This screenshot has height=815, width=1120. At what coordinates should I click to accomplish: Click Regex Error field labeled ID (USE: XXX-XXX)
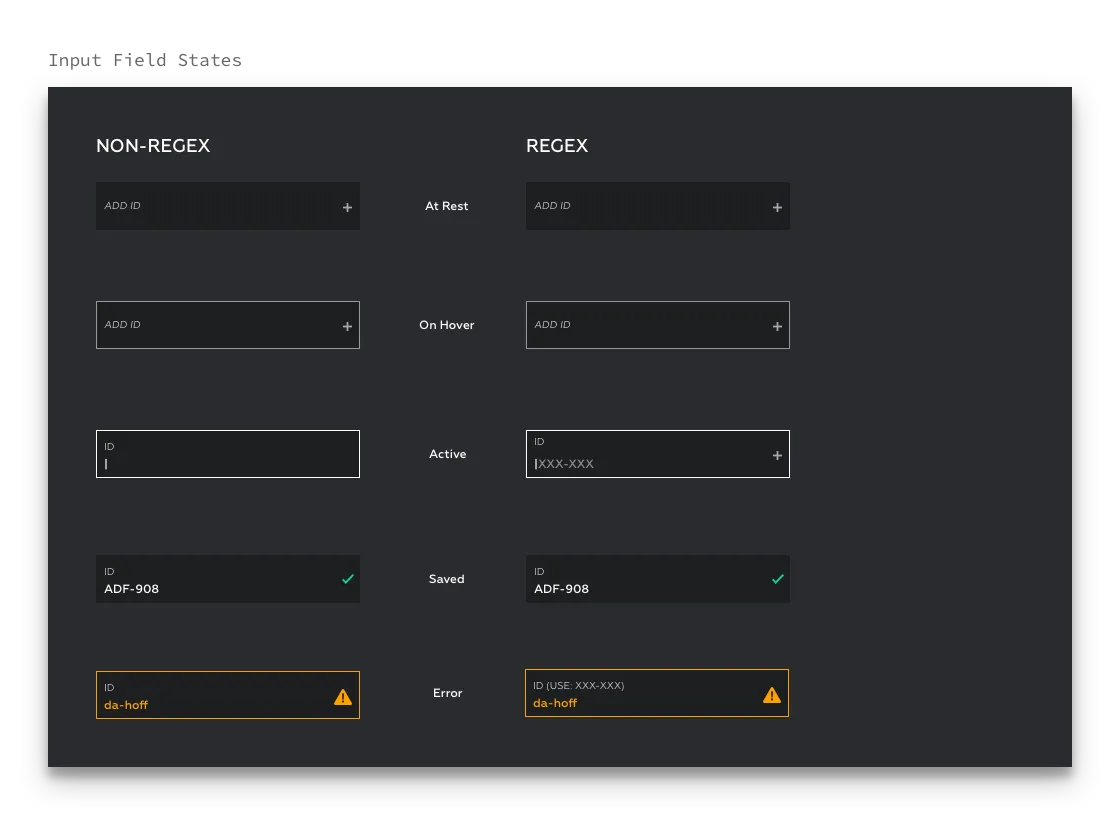[657, 693]
